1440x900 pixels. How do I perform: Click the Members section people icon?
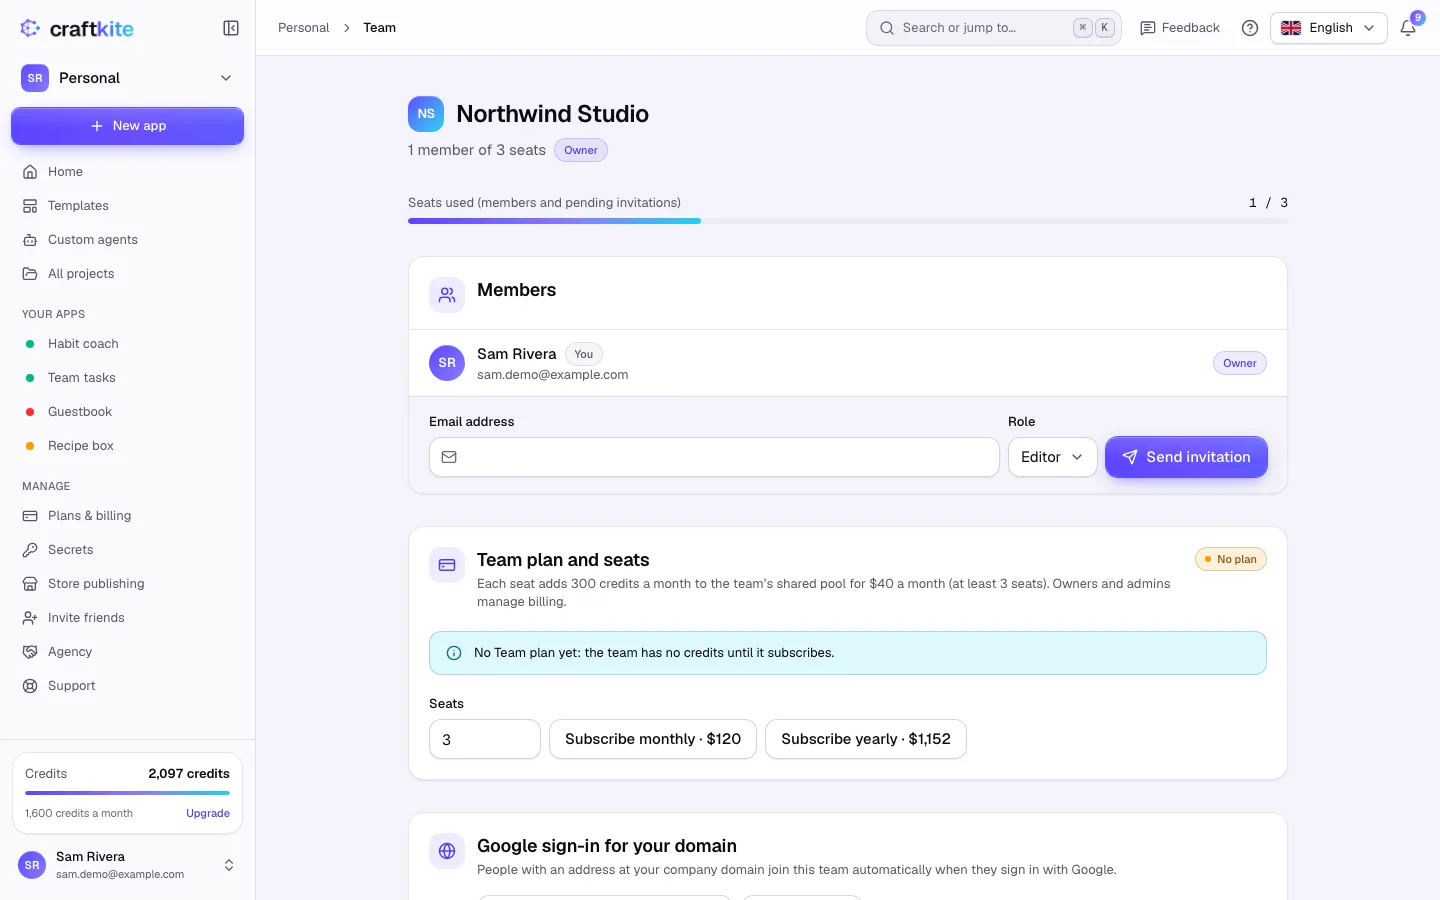[x=447, y=295]
